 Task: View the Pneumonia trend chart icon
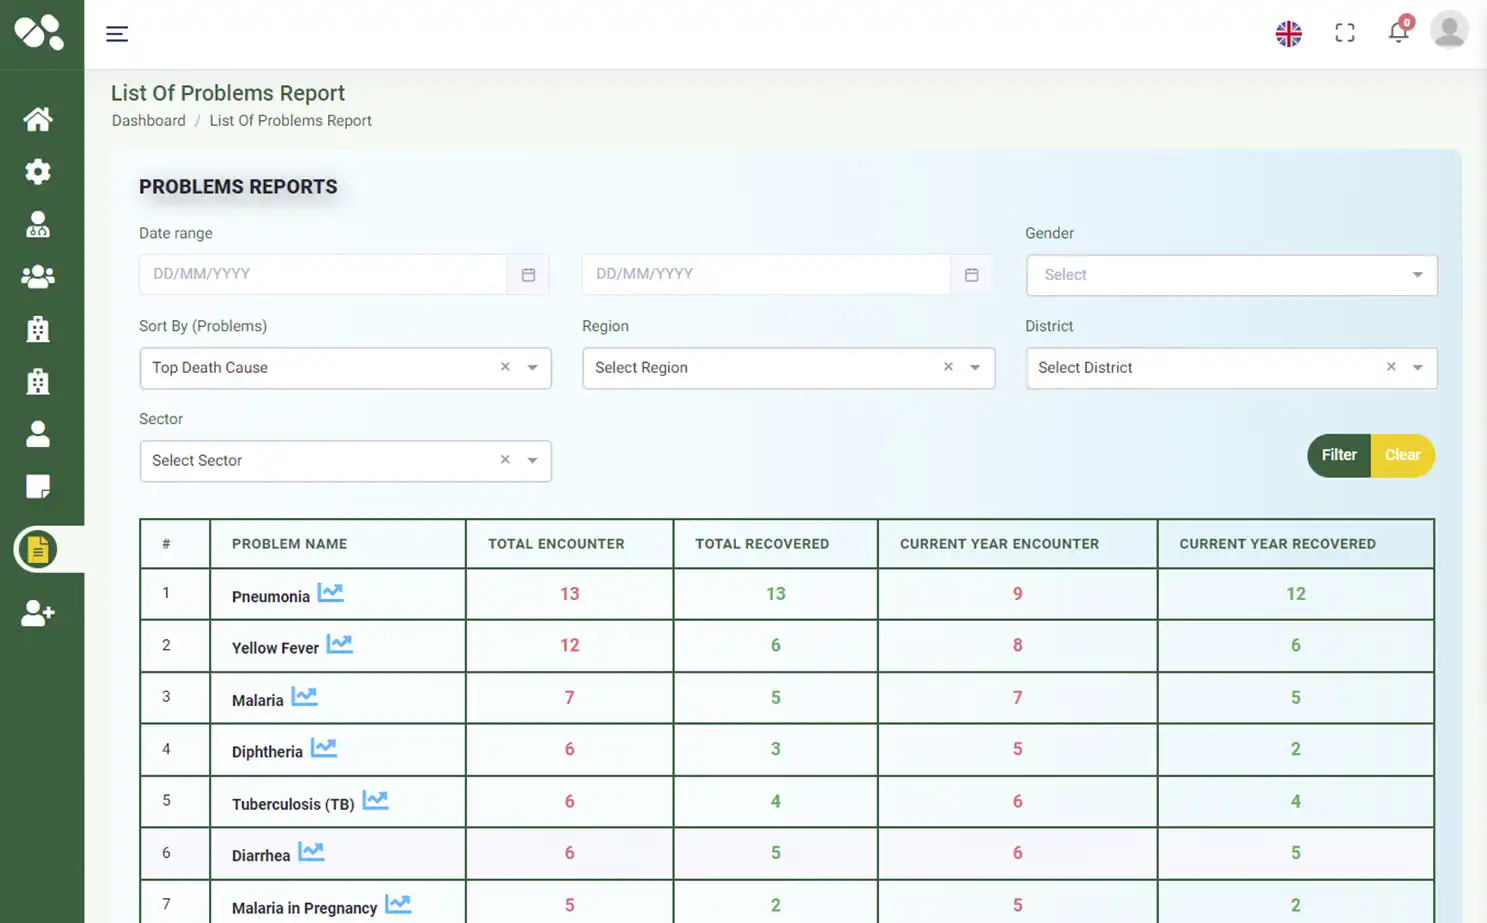pos(329,591)
